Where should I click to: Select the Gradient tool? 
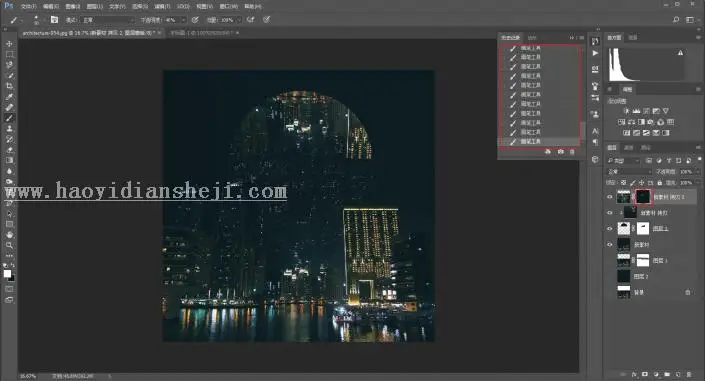pyautogui.click(x=9, y=160)
